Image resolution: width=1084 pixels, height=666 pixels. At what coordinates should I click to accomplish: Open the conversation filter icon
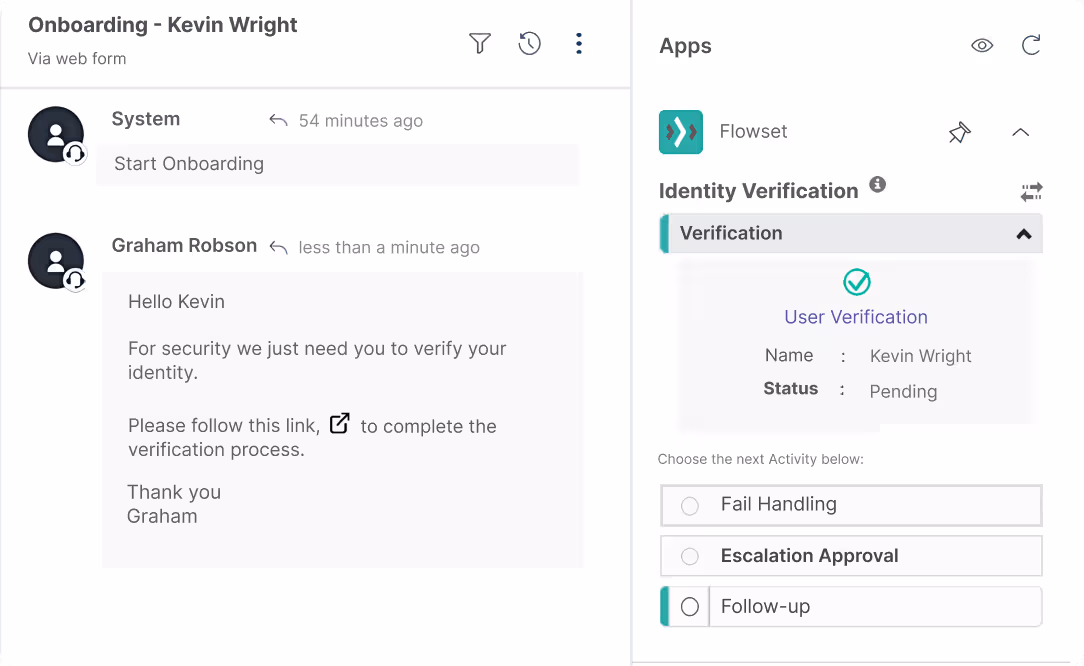tap(480, 43)
